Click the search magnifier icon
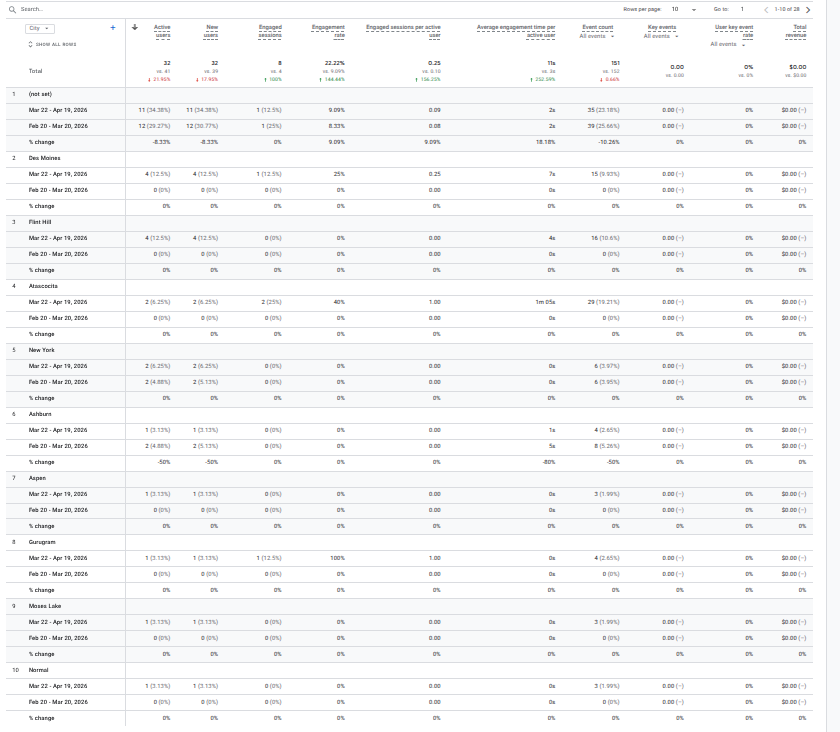 point(10,8)
